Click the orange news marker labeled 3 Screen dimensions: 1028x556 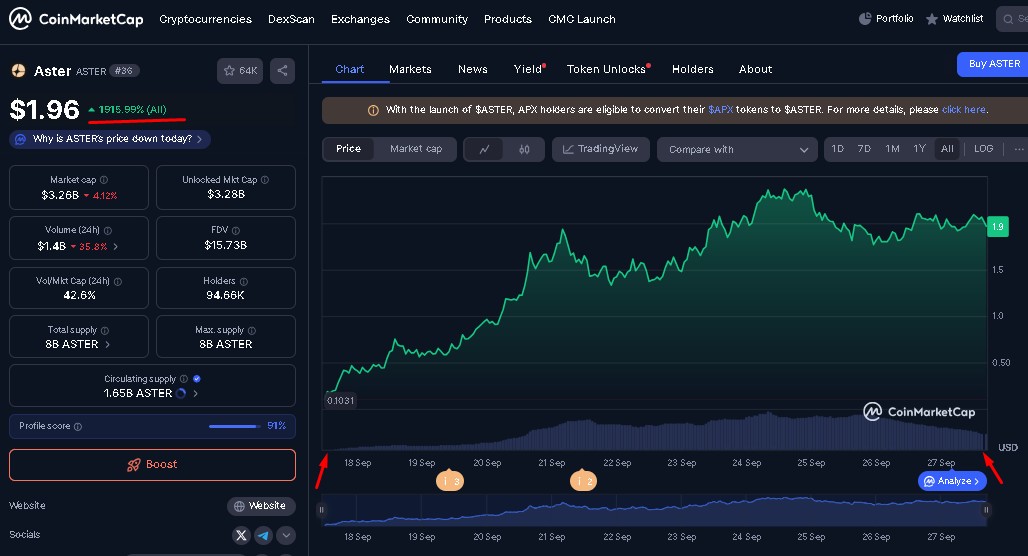click(x=450, y=481)
